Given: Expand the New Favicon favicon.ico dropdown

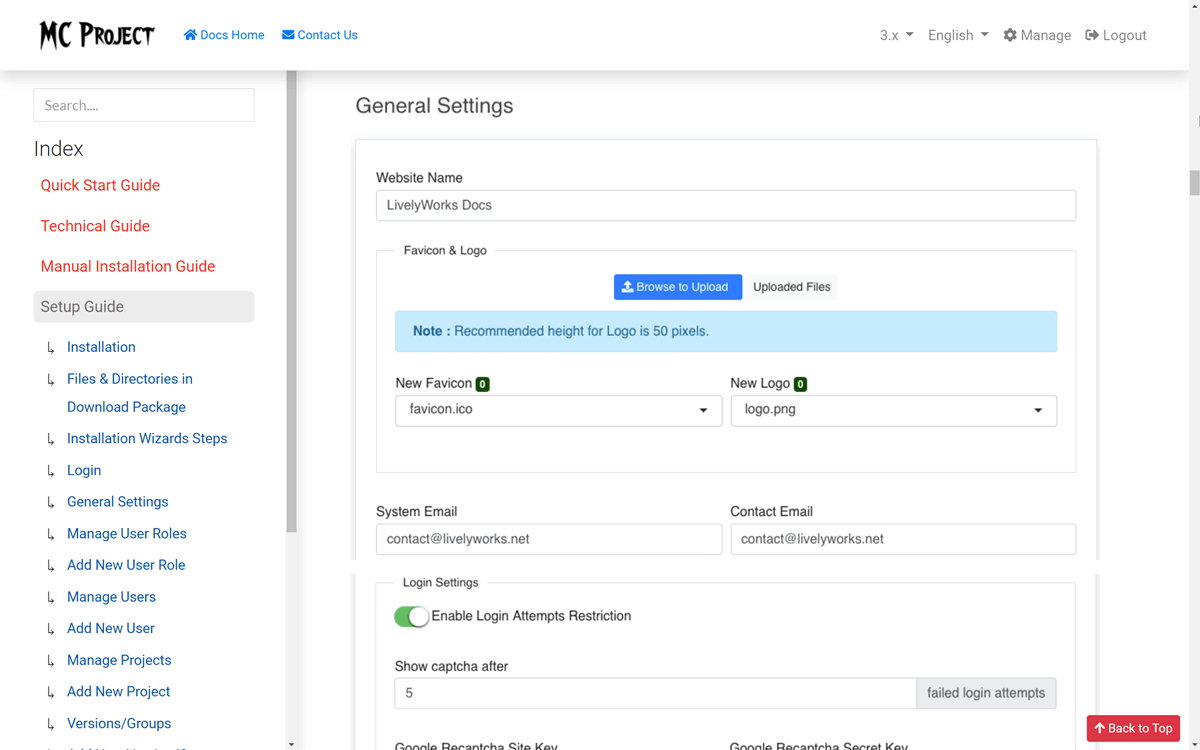Looking at the screenshot, I should pos(558,410).
